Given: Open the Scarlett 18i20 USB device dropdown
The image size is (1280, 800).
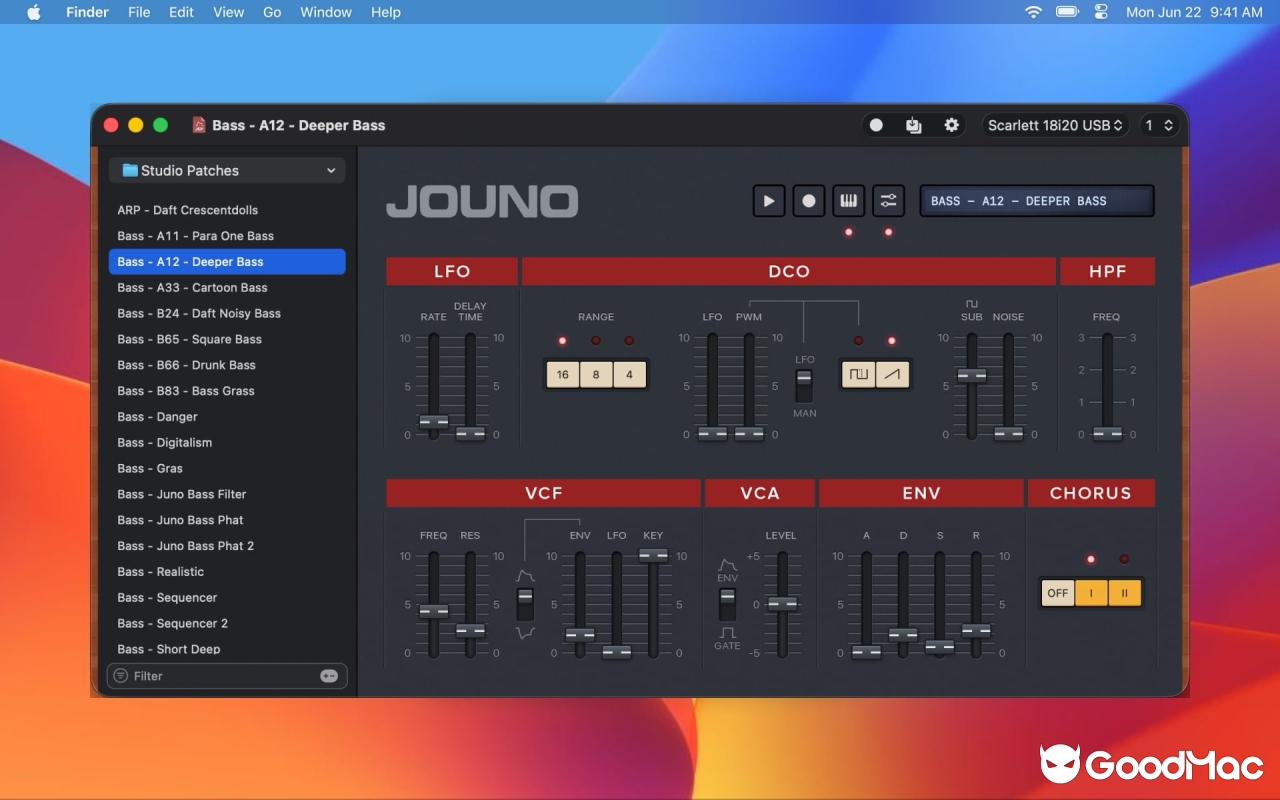Looking at the screenshot, I should (x=1055, y=125).
